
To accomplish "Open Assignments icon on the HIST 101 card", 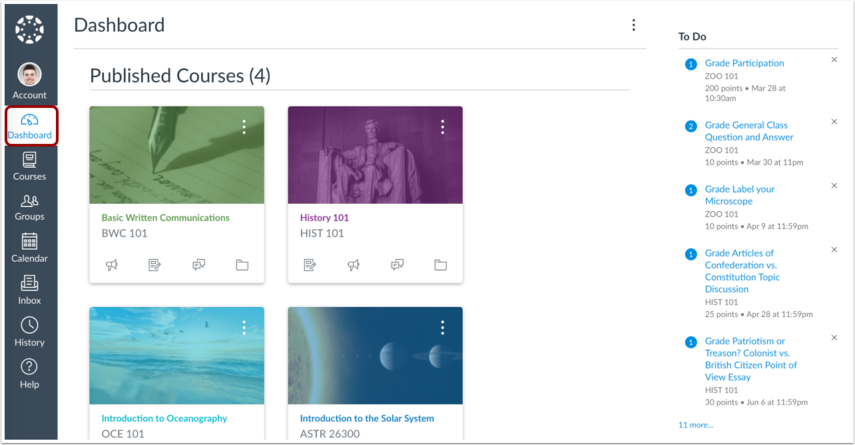I will [x=310, y=265].
